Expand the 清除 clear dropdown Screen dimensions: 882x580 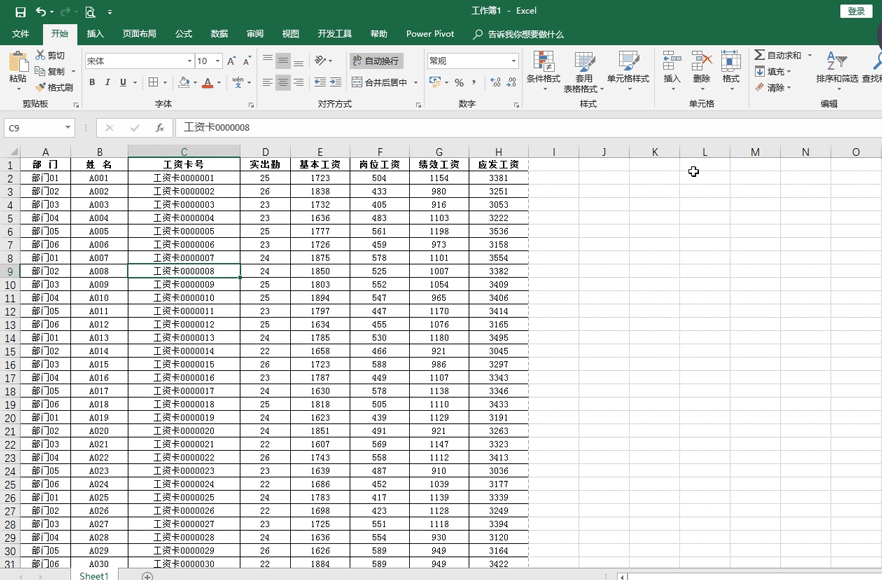coord(789,88)
